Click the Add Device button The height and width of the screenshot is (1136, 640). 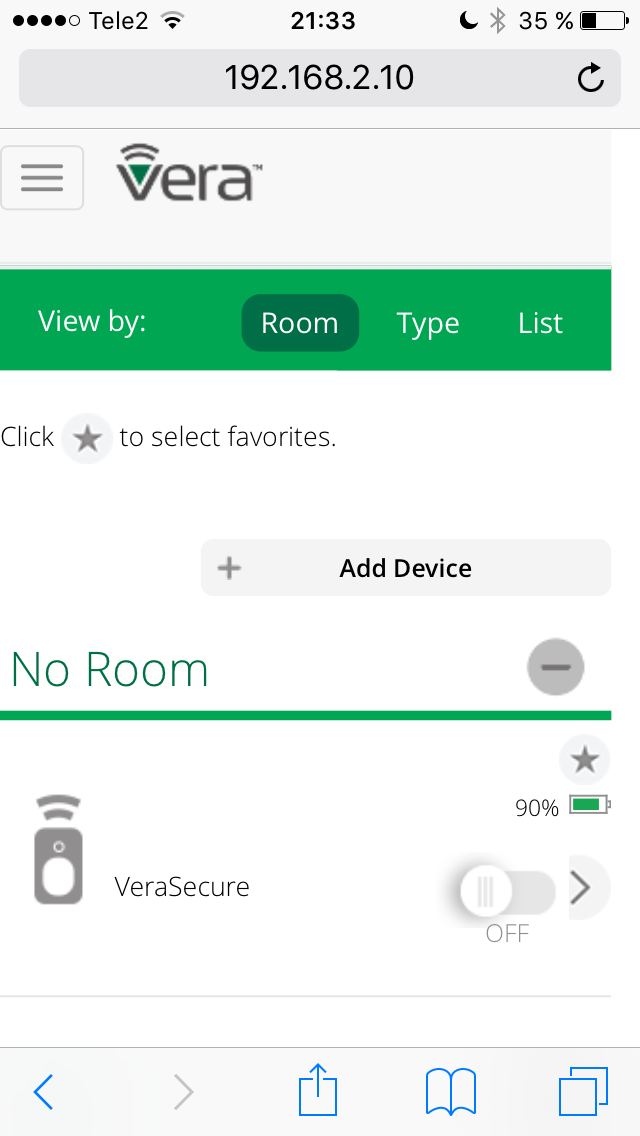point(406,567)
